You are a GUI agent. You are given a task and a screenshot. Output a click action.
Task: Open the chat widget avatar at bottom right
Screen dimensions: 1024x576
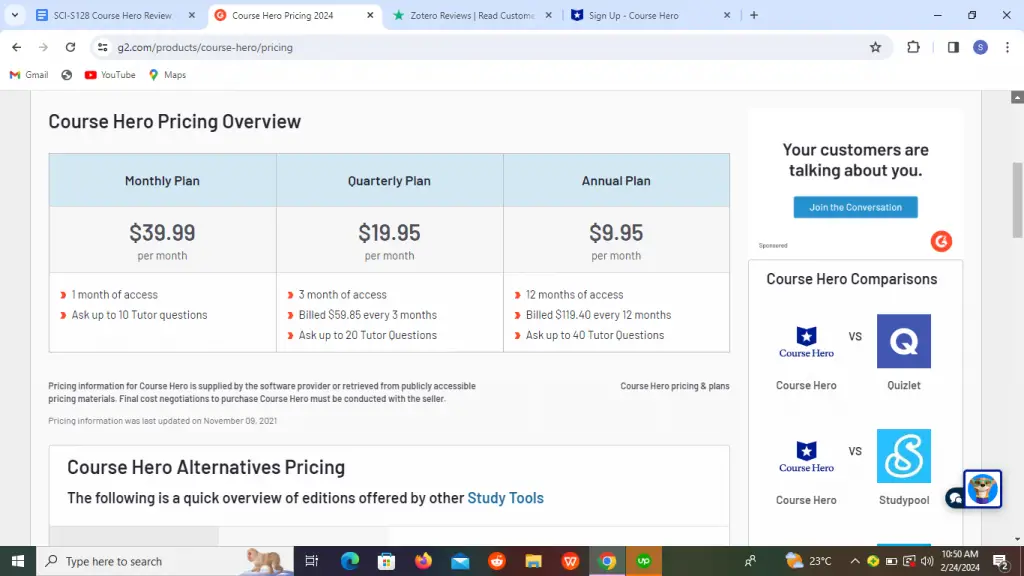point(981,489)
